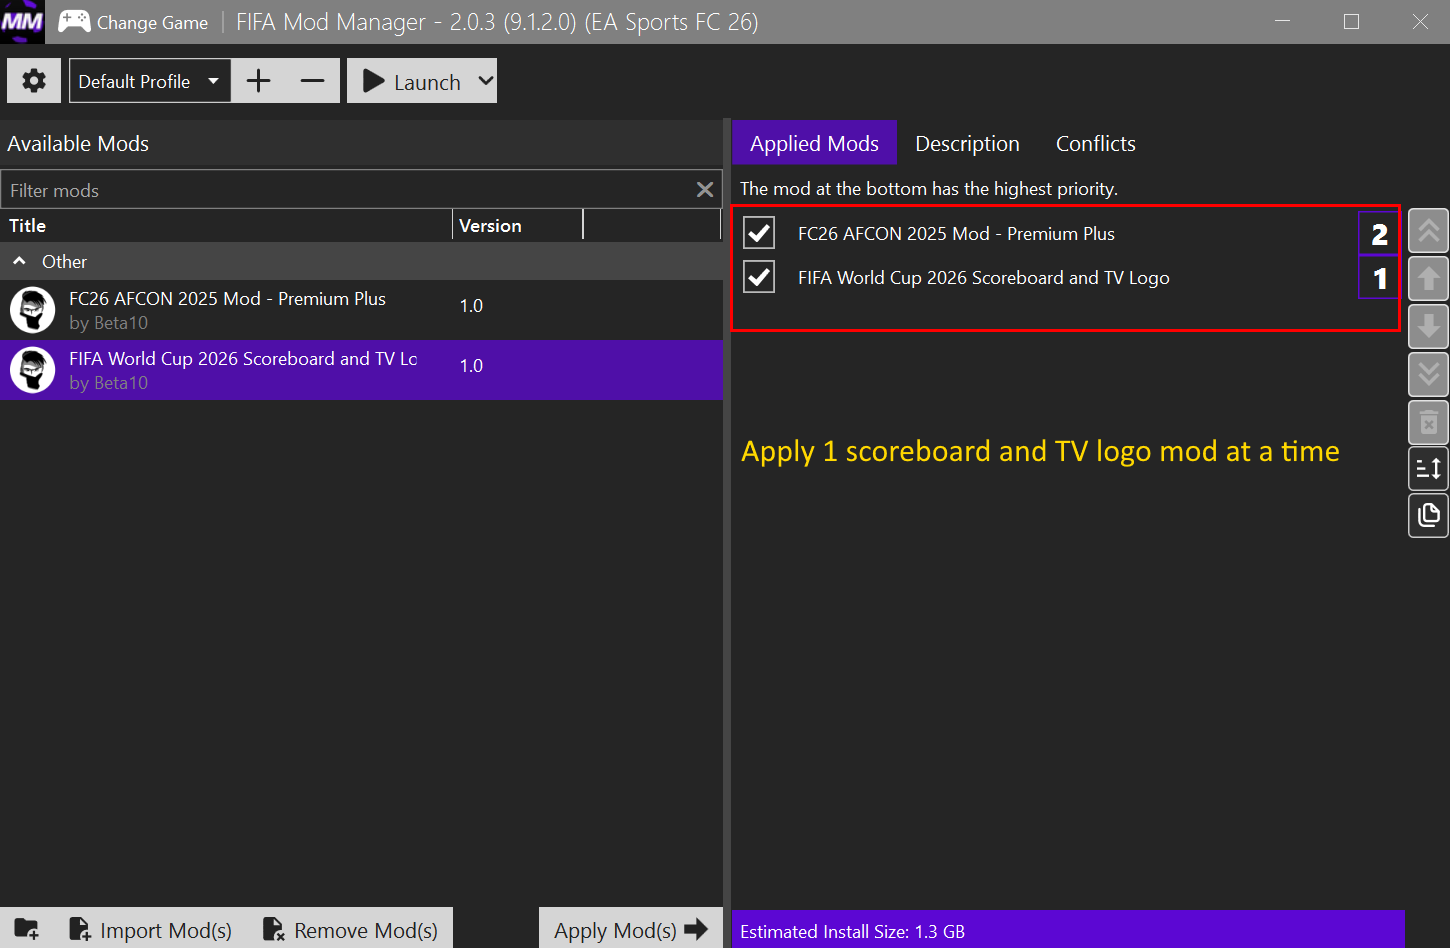1450x948 pixels.
Task: Select FIFA World Cup 2026 Scoreboard available mod
Action: coord(361,370)
